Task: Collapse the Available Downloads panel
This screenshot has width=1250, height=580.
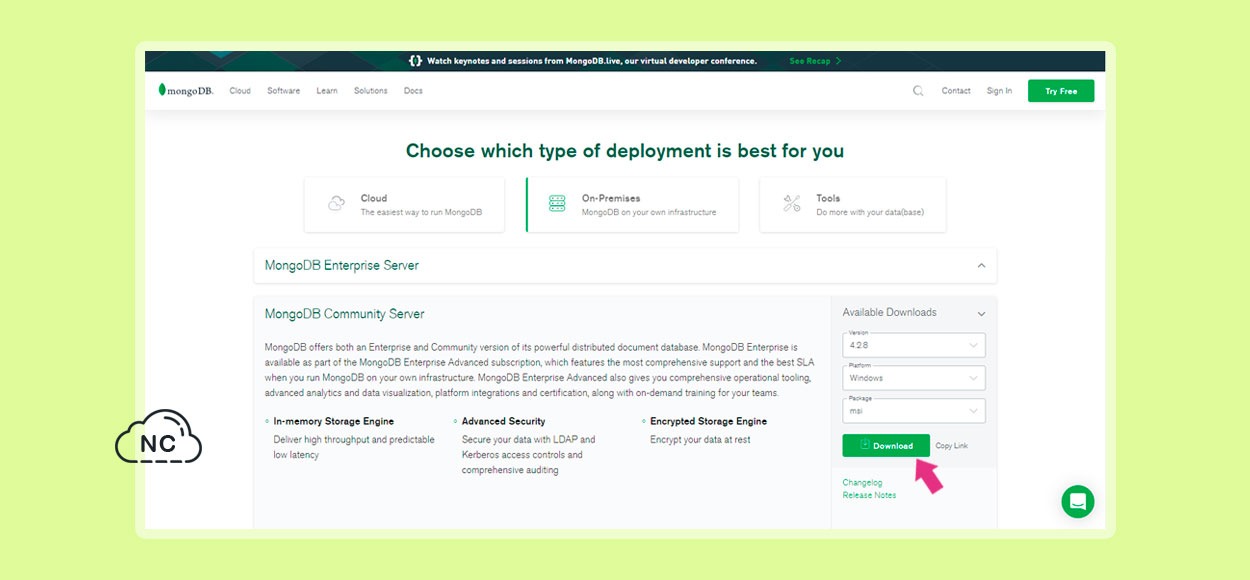Action: (981, 314)
